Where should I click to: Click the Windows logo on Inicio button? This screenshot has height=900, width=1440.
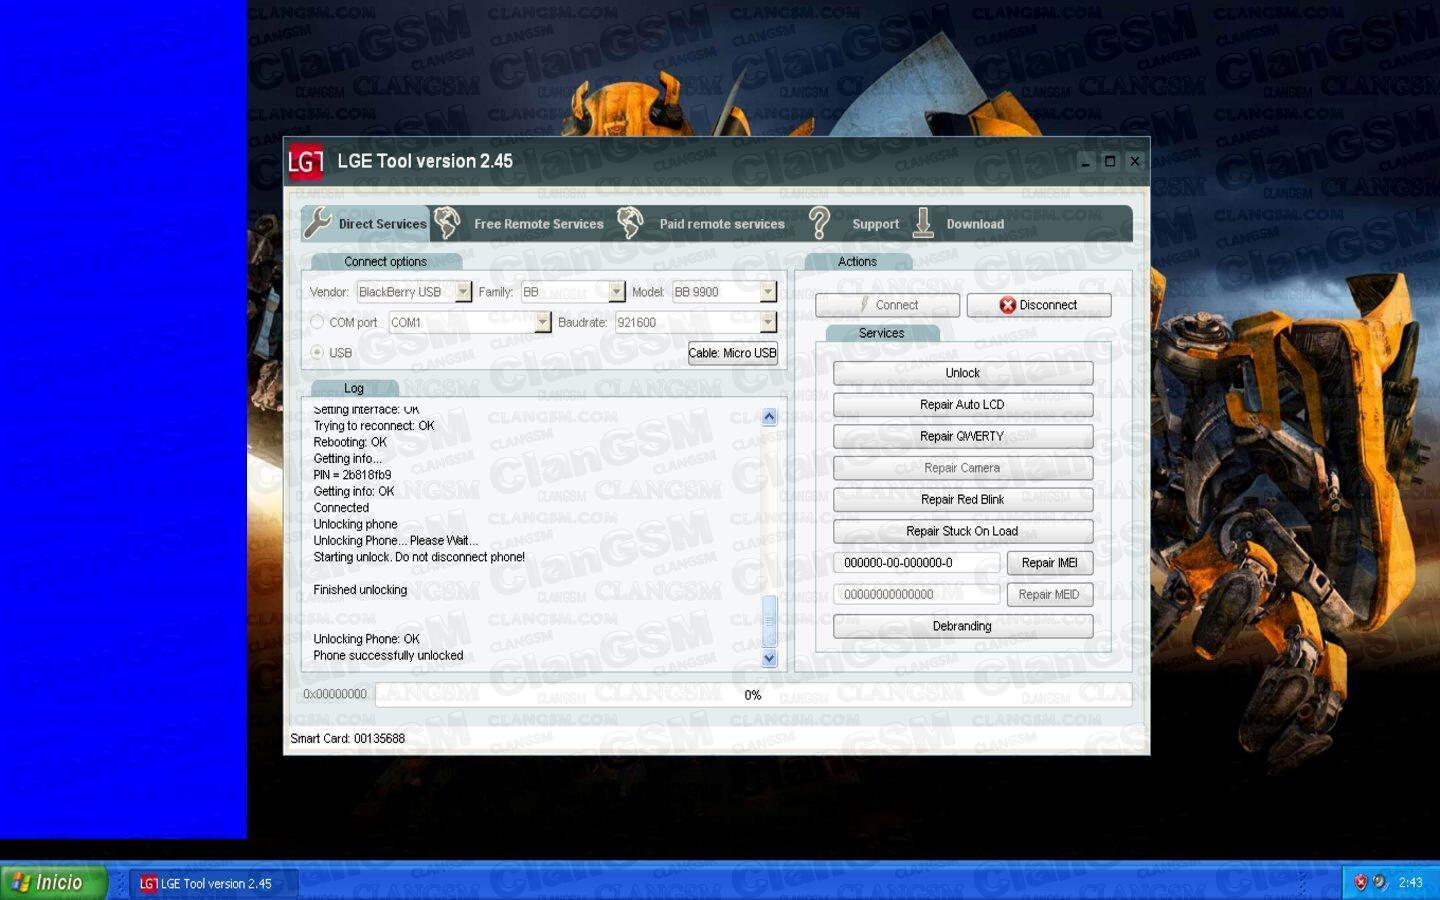coord(20,882)
